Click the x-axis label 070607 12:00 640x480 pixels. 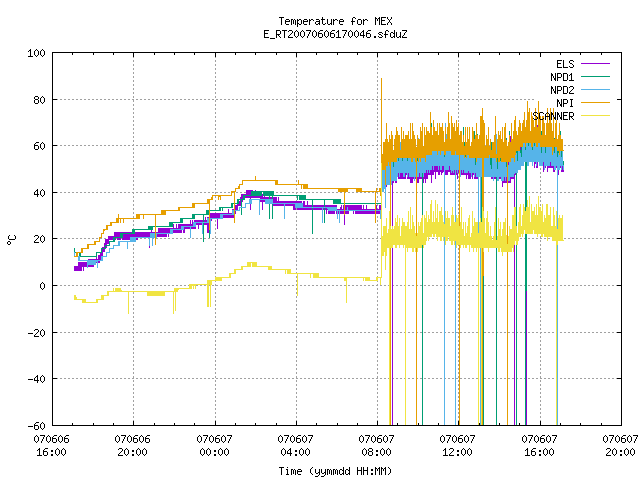(458, 446)
